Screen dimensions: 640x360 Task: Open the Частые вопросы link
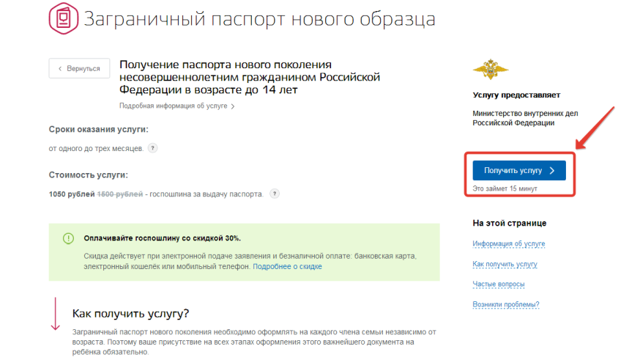[x=498, y=284]
